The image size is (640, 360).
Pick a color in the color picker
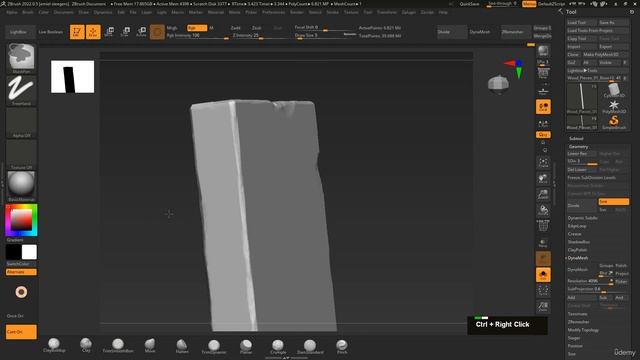point(21,220)
